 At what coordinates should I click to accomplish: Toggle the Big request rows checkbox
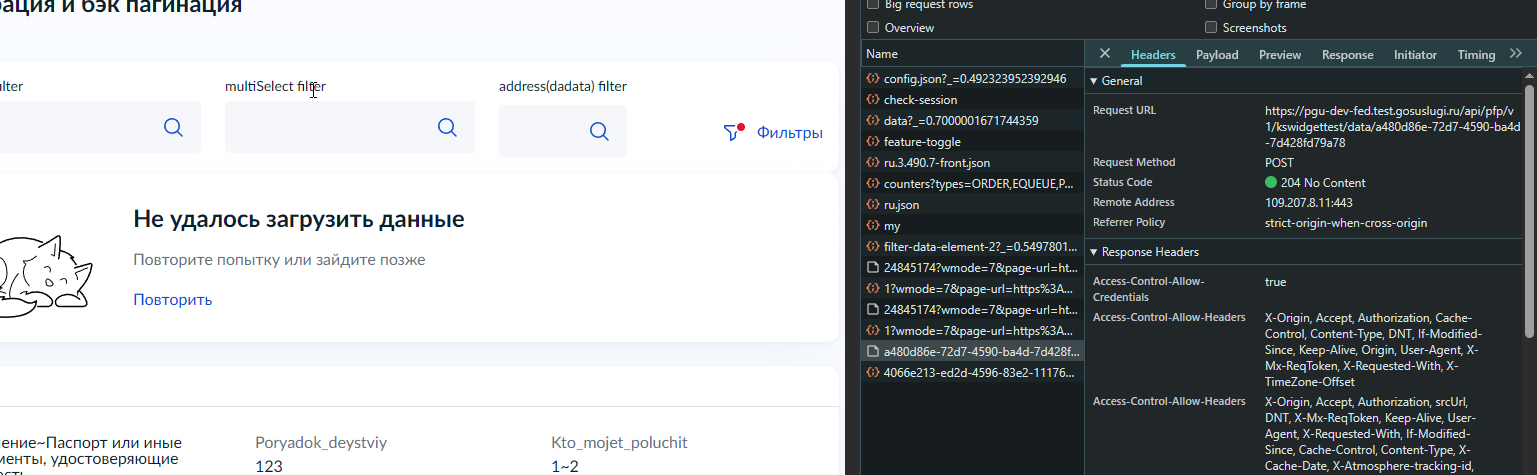pyautogui.click(x=873, y=5)
